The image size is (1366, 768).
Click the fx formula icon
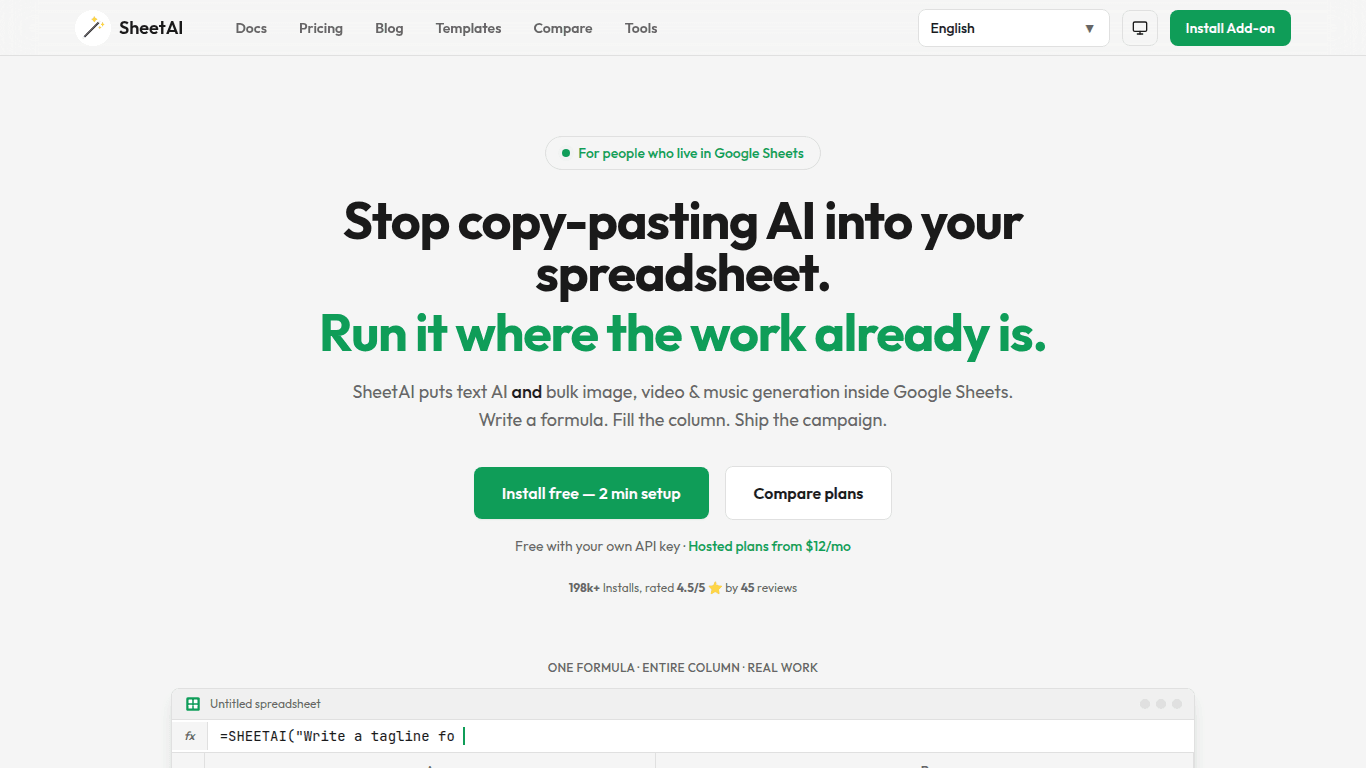tap(190, 736)
